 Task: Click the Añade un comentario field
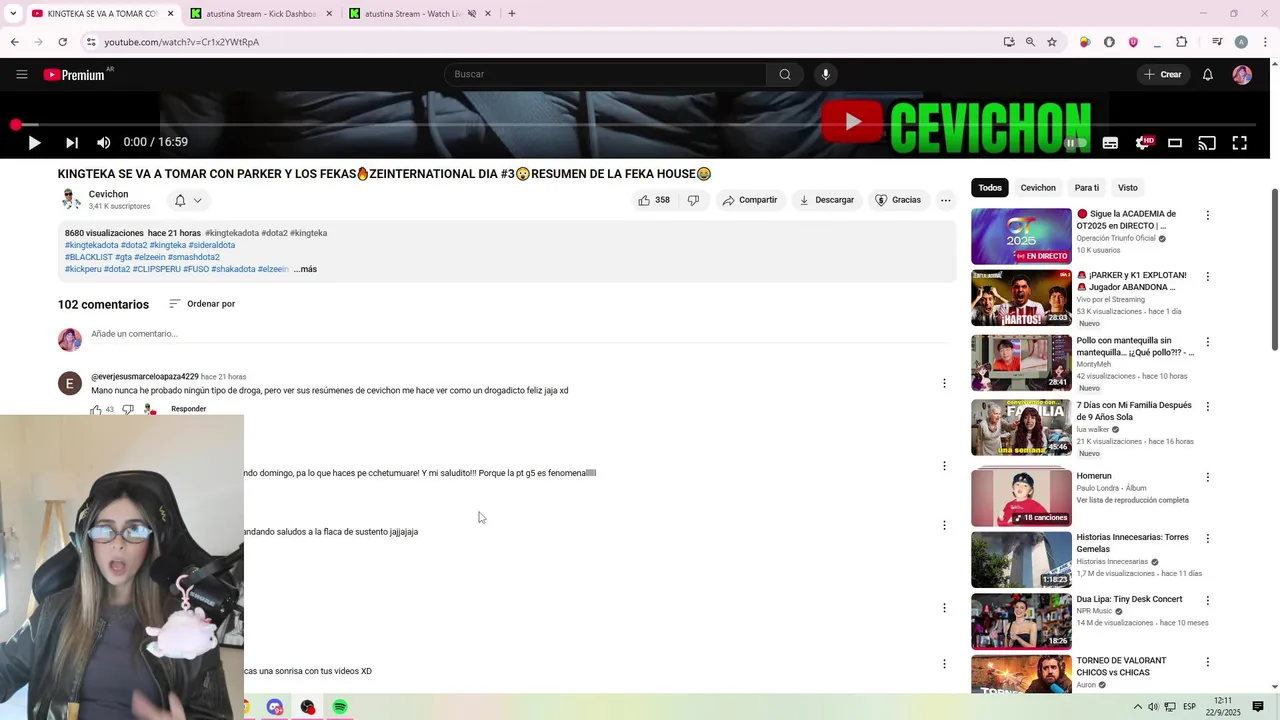(520, 334)
